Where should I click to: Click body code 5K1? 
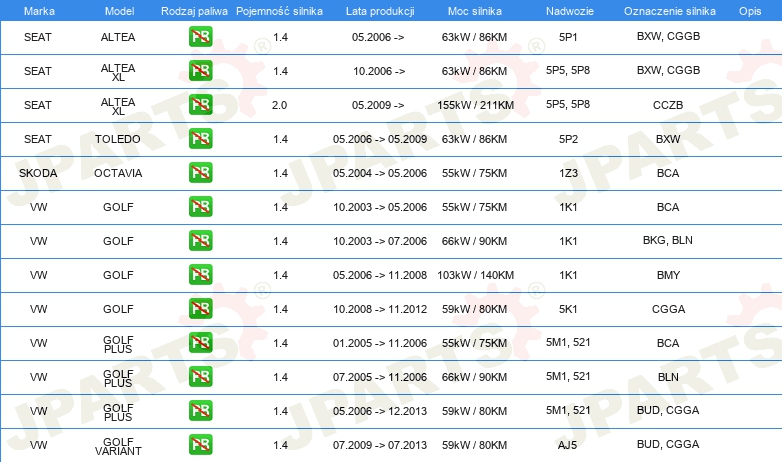click(x=568, y=309)
